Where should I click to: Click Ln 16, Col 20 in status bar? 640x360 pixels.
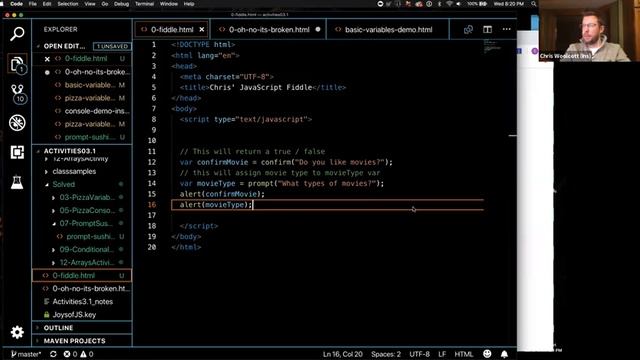point(342,354)
